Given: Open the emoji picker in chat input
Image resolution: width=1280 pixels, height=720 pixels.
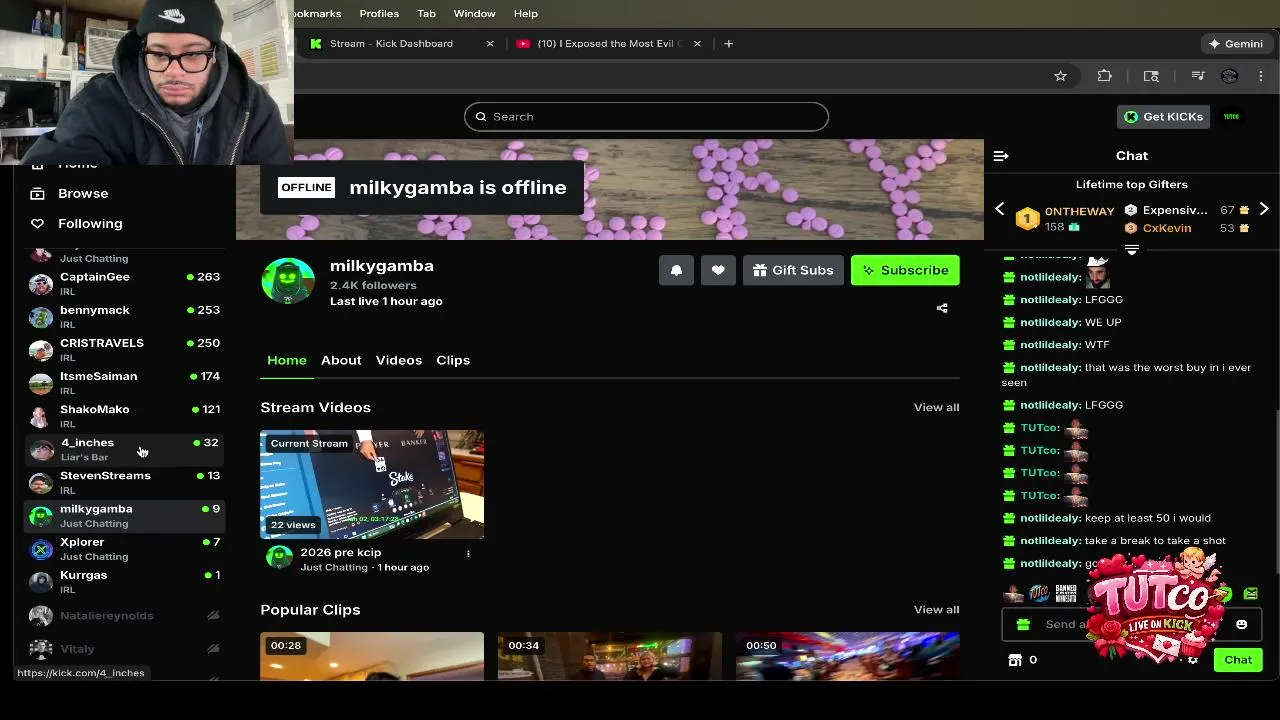Looking at the screenshot, I should (1241, 625).
